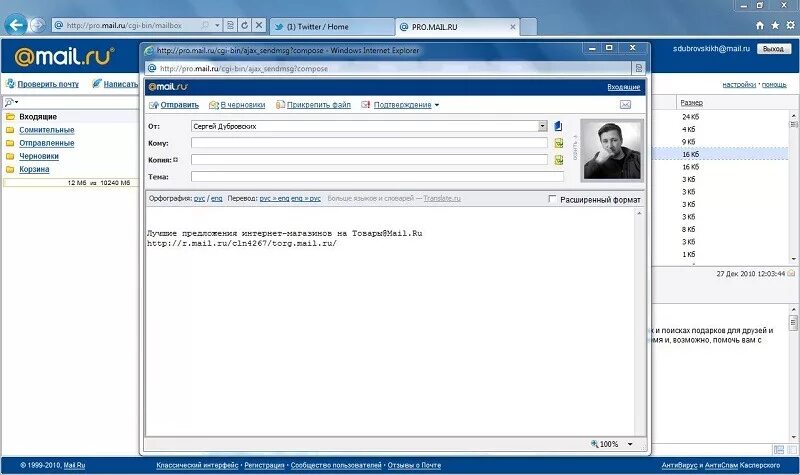Click the drafts icon beside В черновики
Image resolution: width=800 pixels, height=475 pixels.
[214, 105]
